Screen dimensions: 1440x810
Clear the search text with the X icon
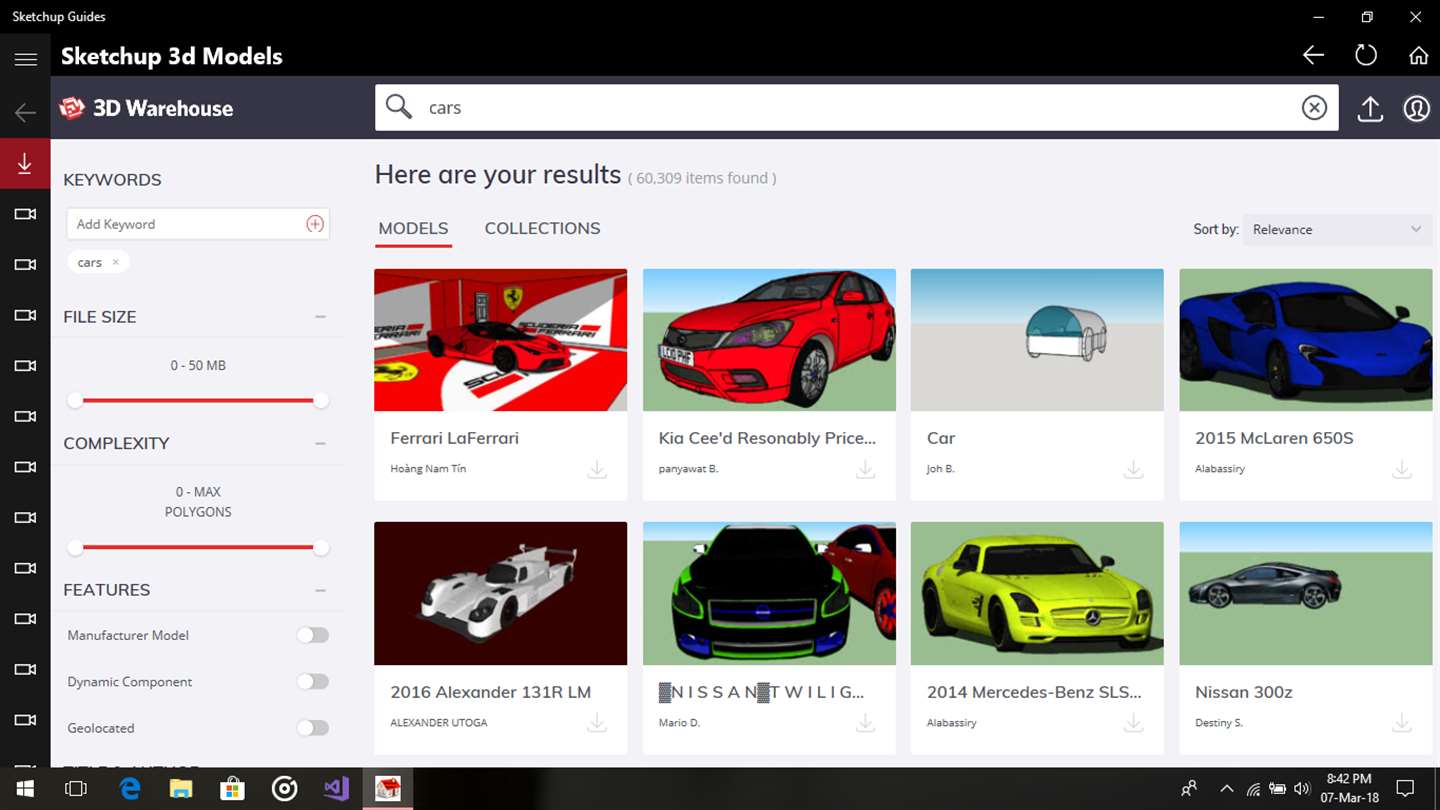(1314, 108)
